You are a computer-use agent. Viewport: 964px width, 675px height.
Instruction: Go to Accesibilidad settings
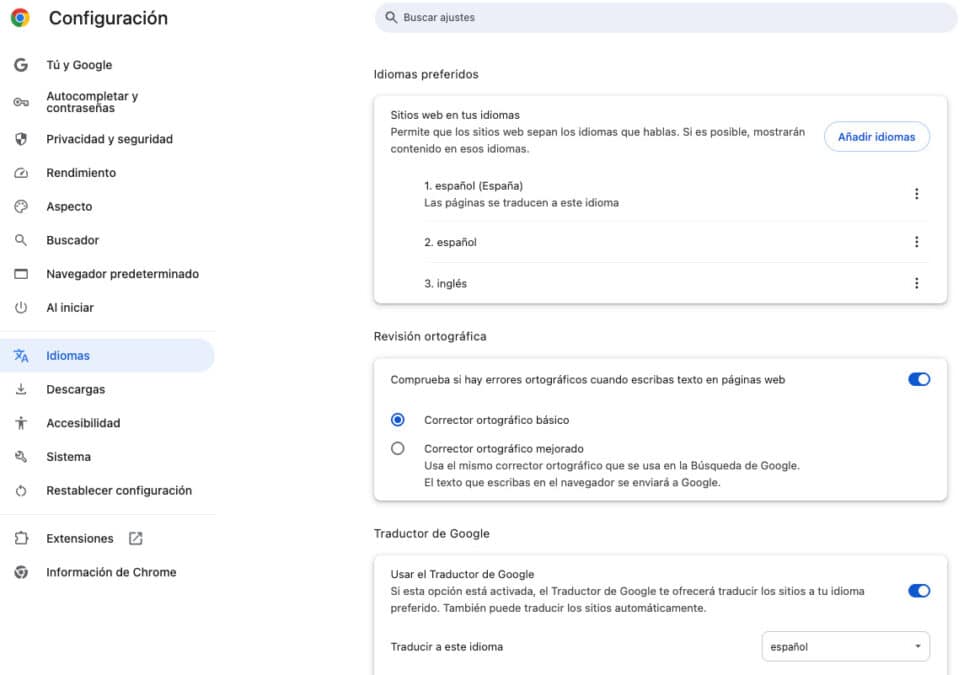tap(83, 423)
